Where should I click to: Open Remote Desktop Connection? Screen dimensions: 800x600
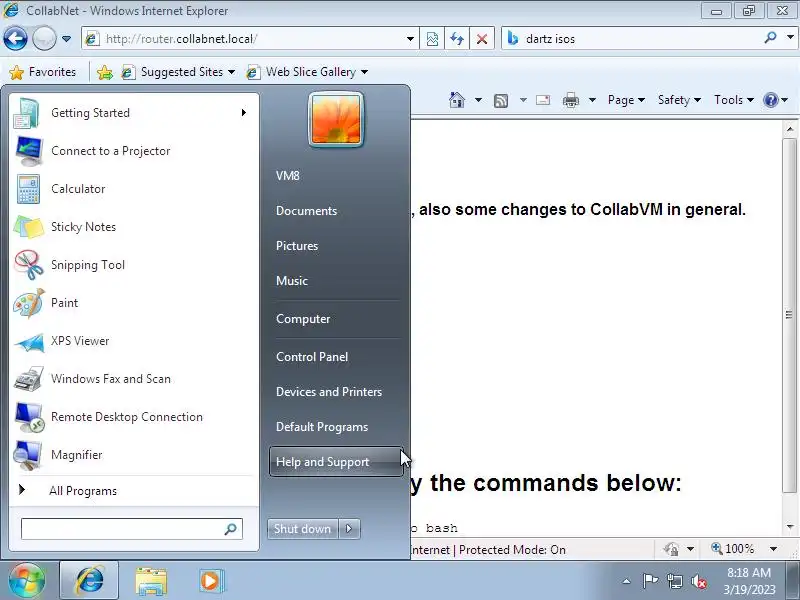tap(133, 417)
